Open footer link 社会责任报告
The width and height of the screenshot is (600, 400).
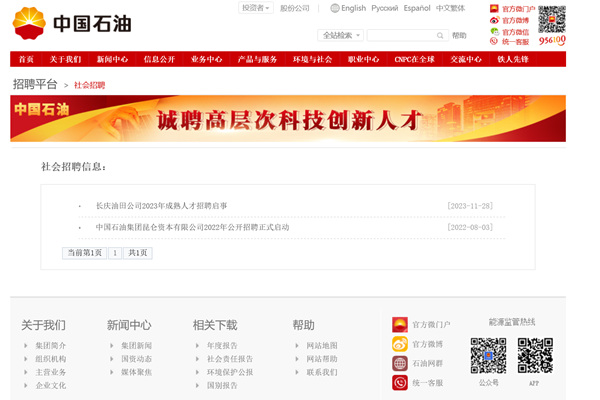tap(230, 359)
